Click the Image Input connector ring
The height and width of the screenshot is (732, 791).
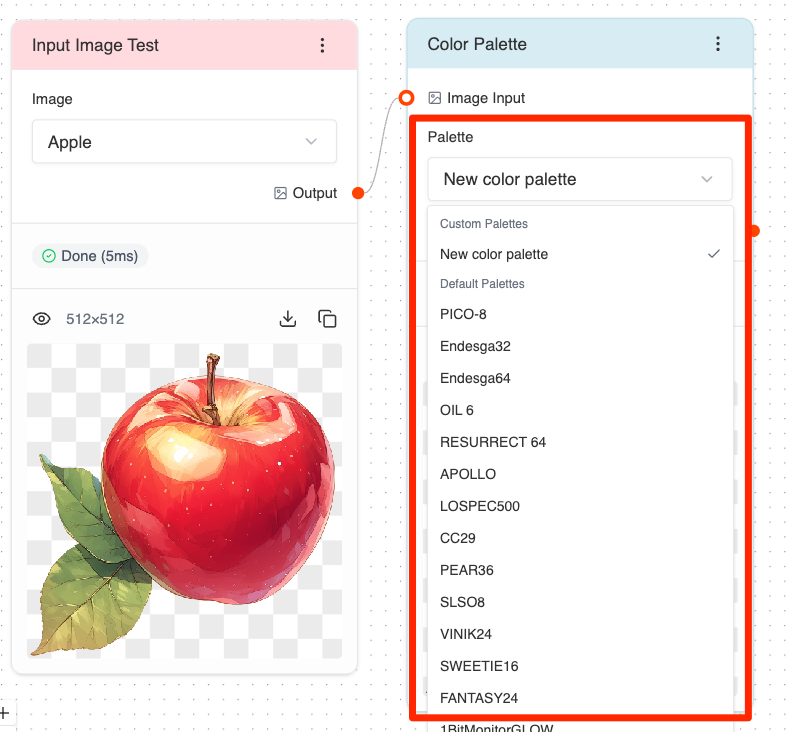[406, 98]
